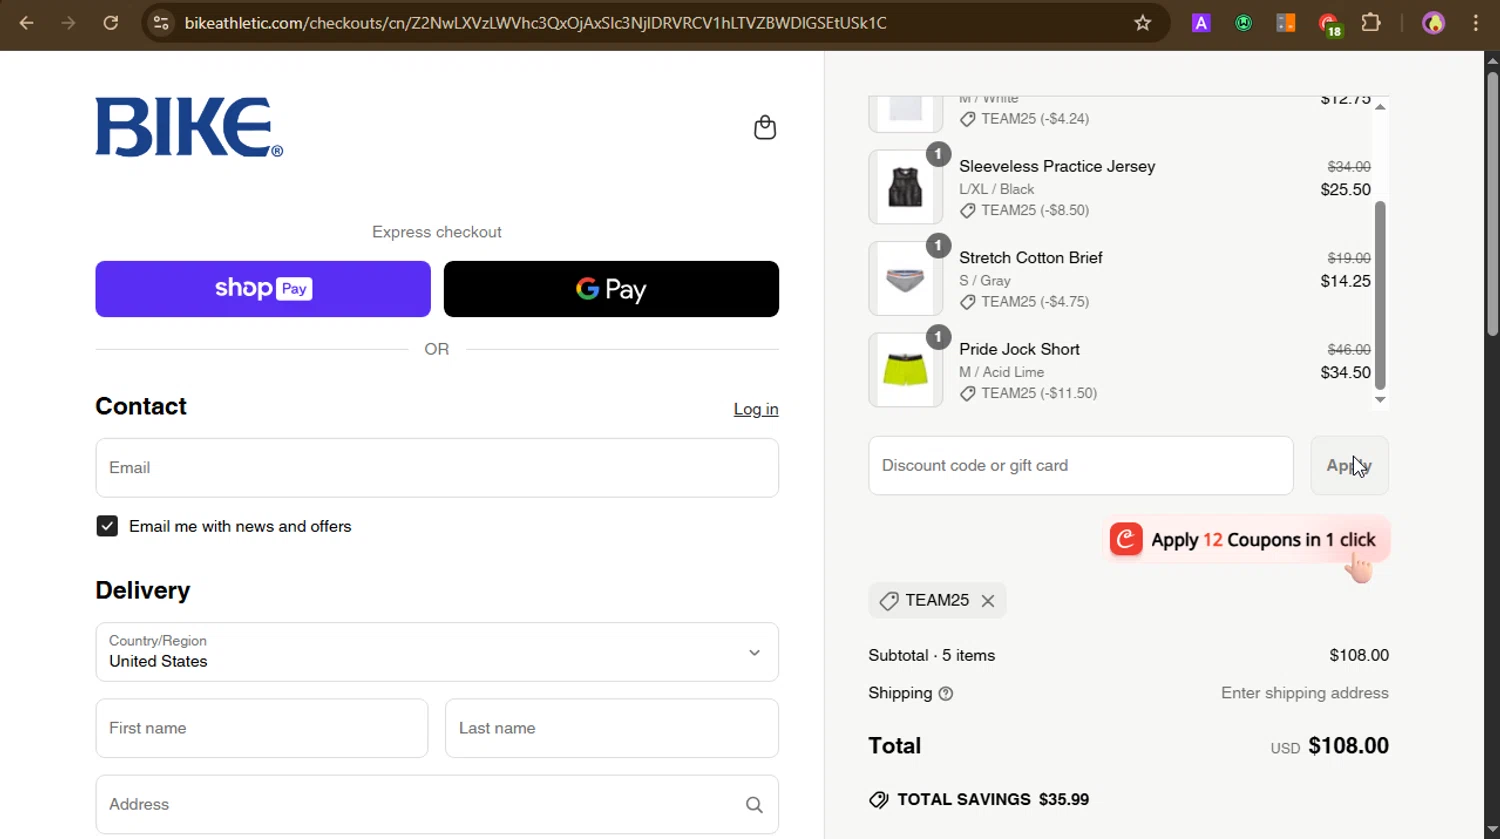Image resolution: width=1500 pixels, height=839 pixels.
Task: Reload the checkout page
Action: (111, 23)
